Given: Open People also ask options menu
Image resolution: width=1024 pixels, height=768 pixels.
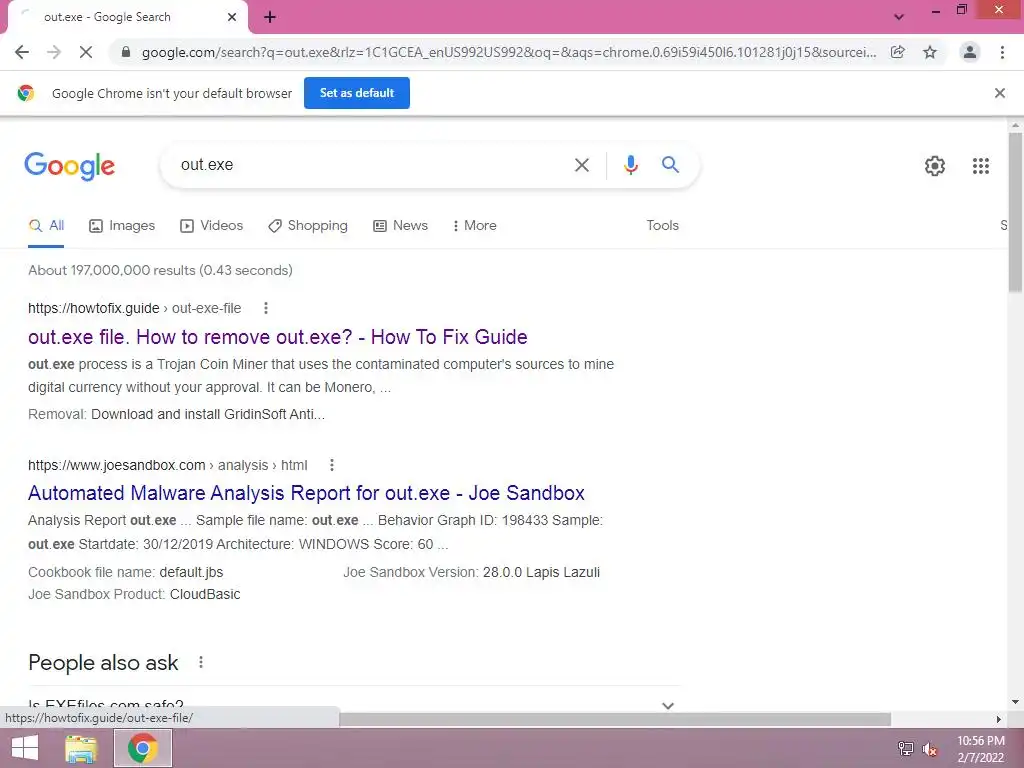Looking at the screenshot, I should click(x=201, y=662).
